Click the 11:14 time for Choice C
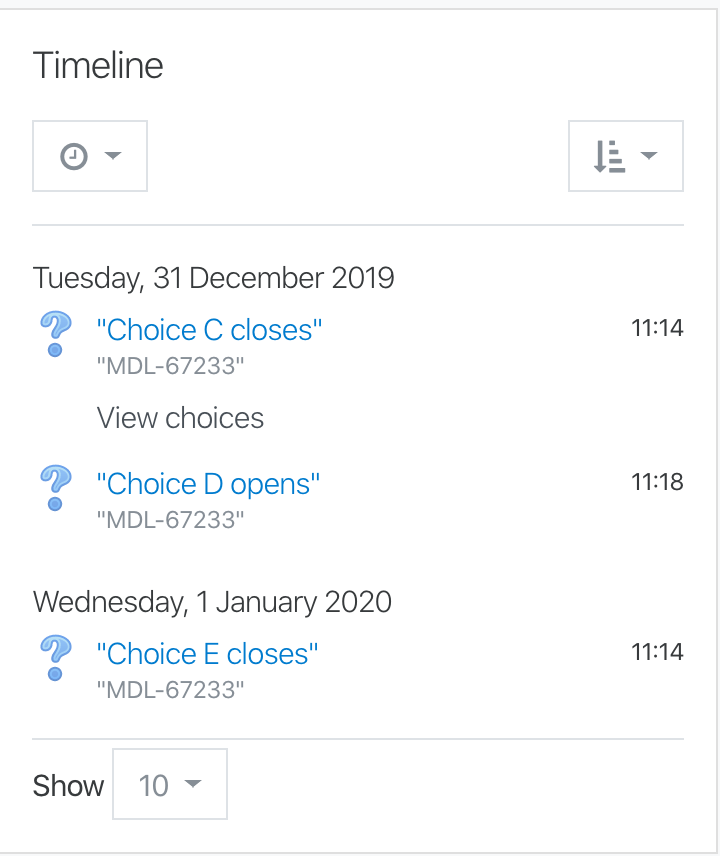Image resolution: width=720 pixels, height=856 pixels. tap(657, 328)
